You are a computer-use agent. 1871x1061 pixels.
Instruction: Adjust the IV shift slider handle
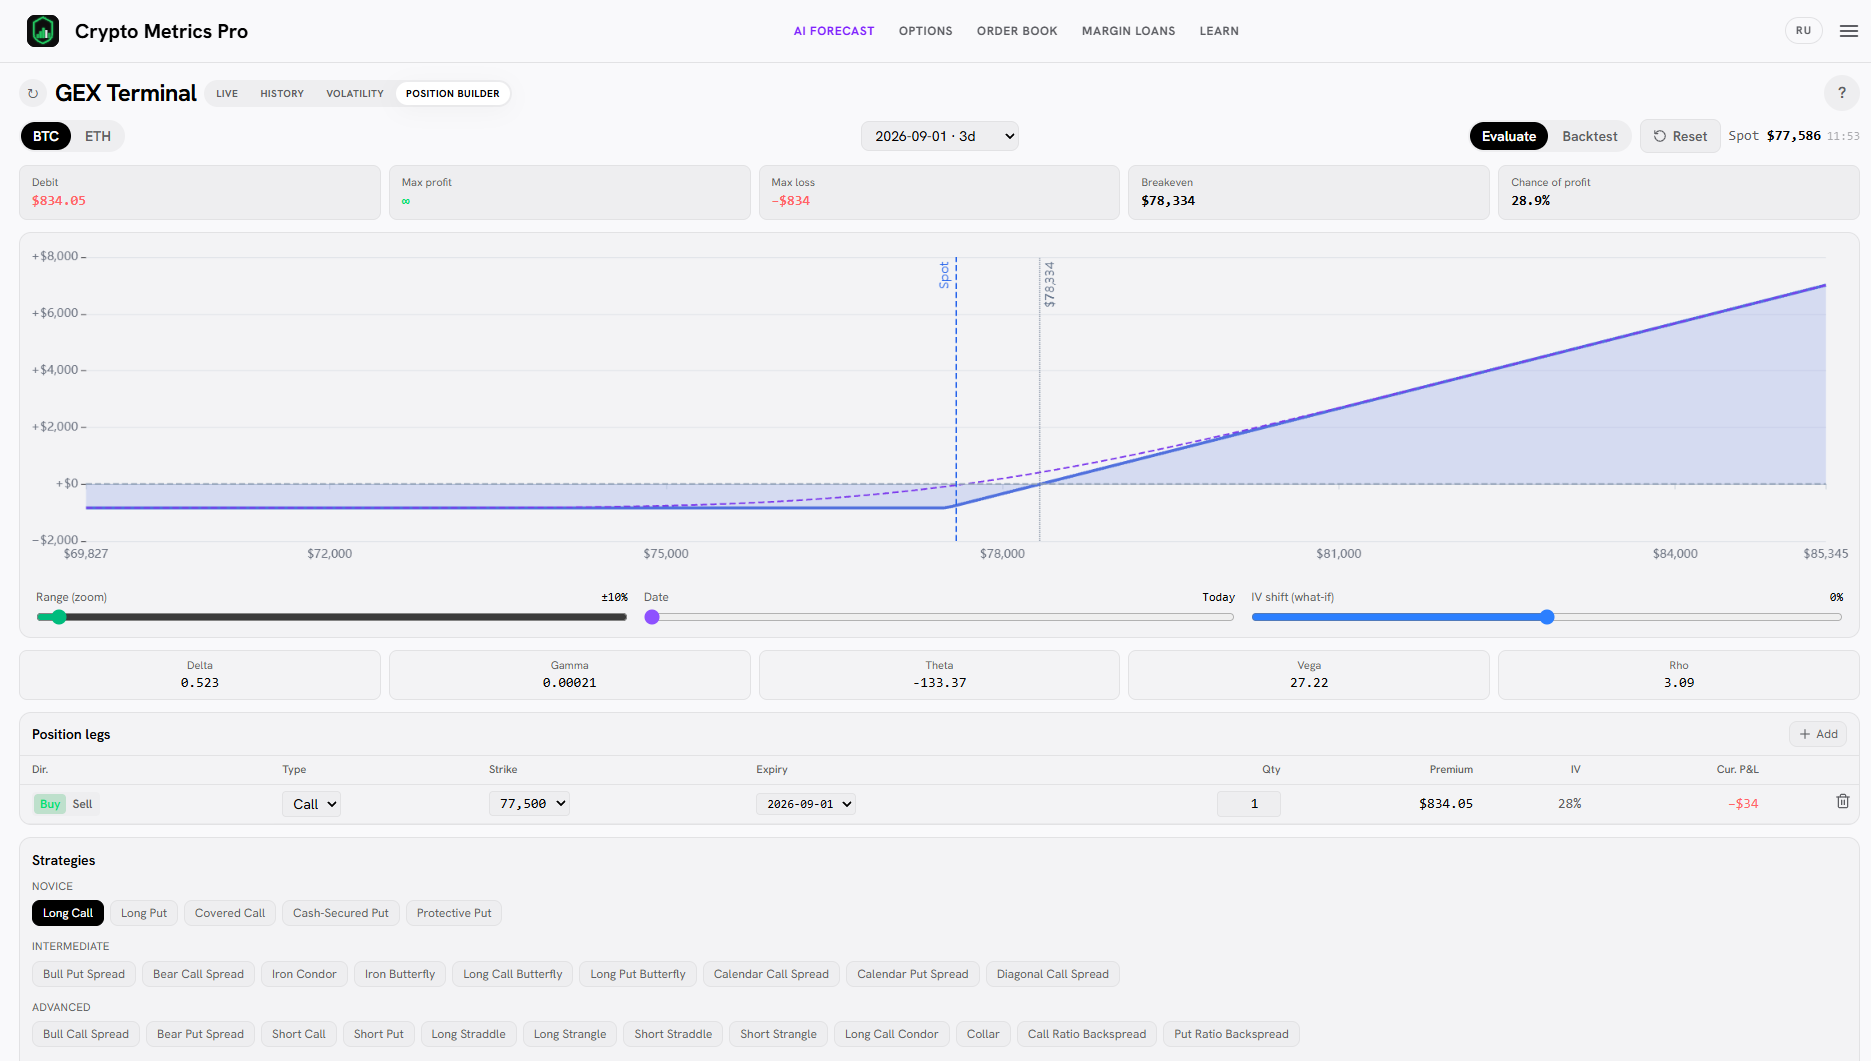coord(1547,617)
